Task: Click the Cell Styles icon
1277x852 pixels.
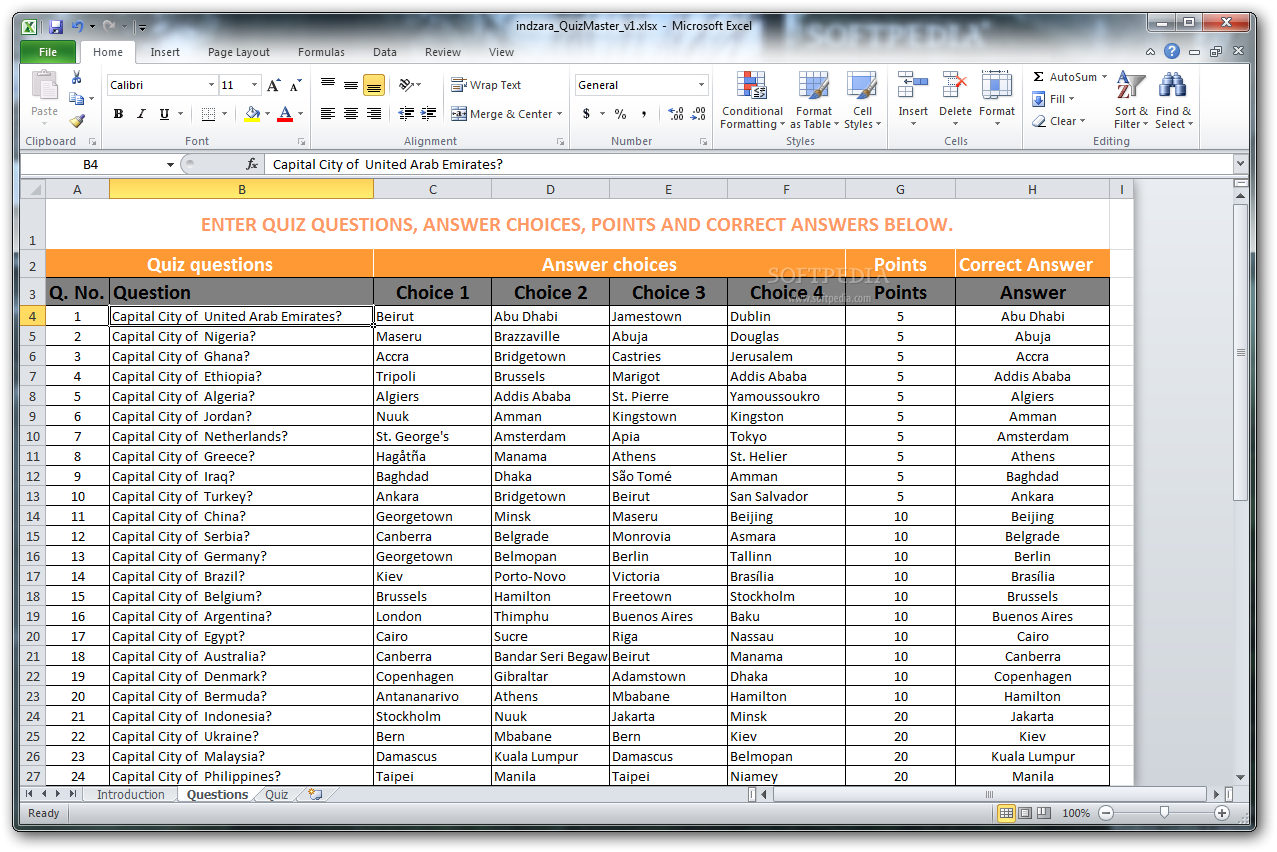Action: tap(862, 86)
